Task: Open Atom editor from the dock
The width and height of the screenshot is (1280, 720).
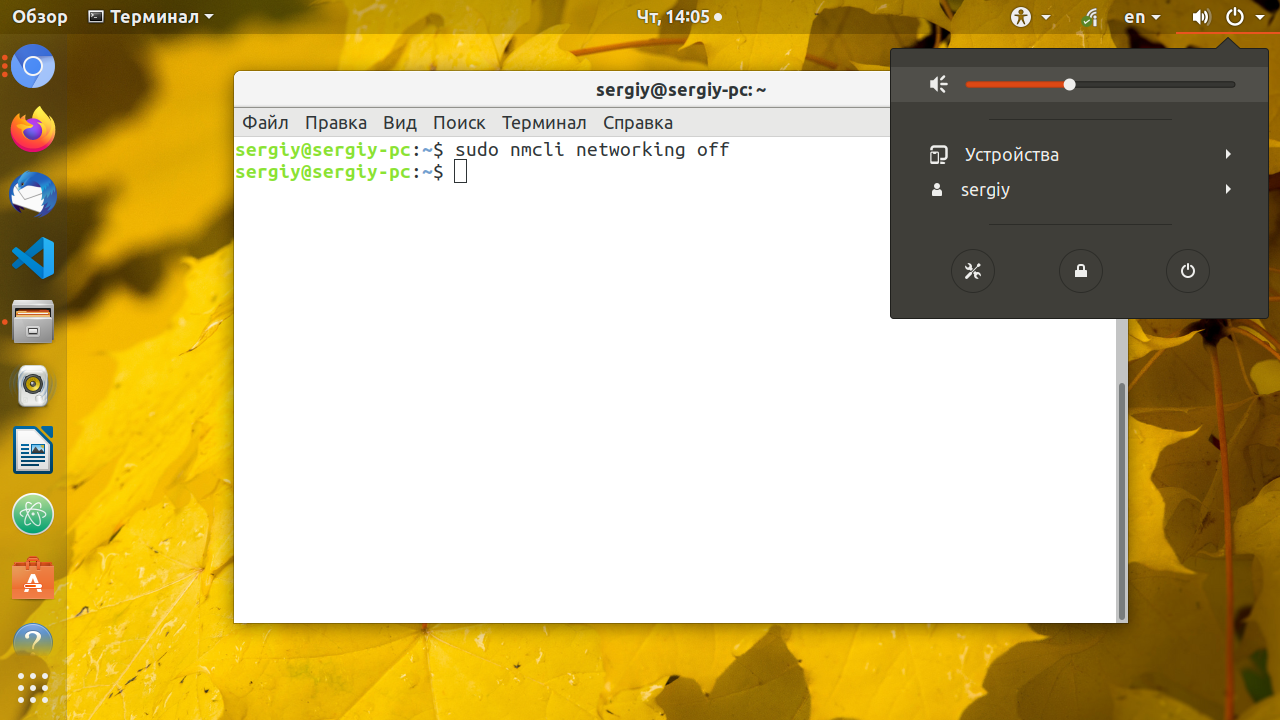Action: 33,514
